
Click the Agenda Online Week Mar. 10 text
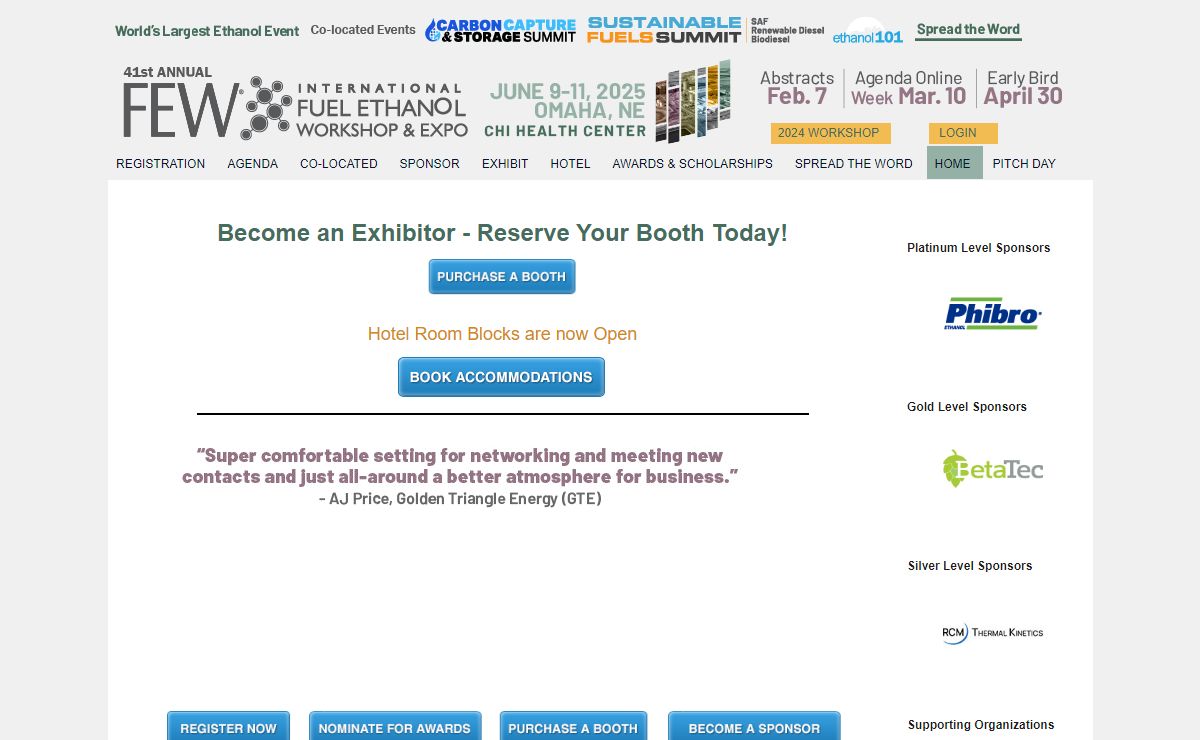[x=908, y=88]
